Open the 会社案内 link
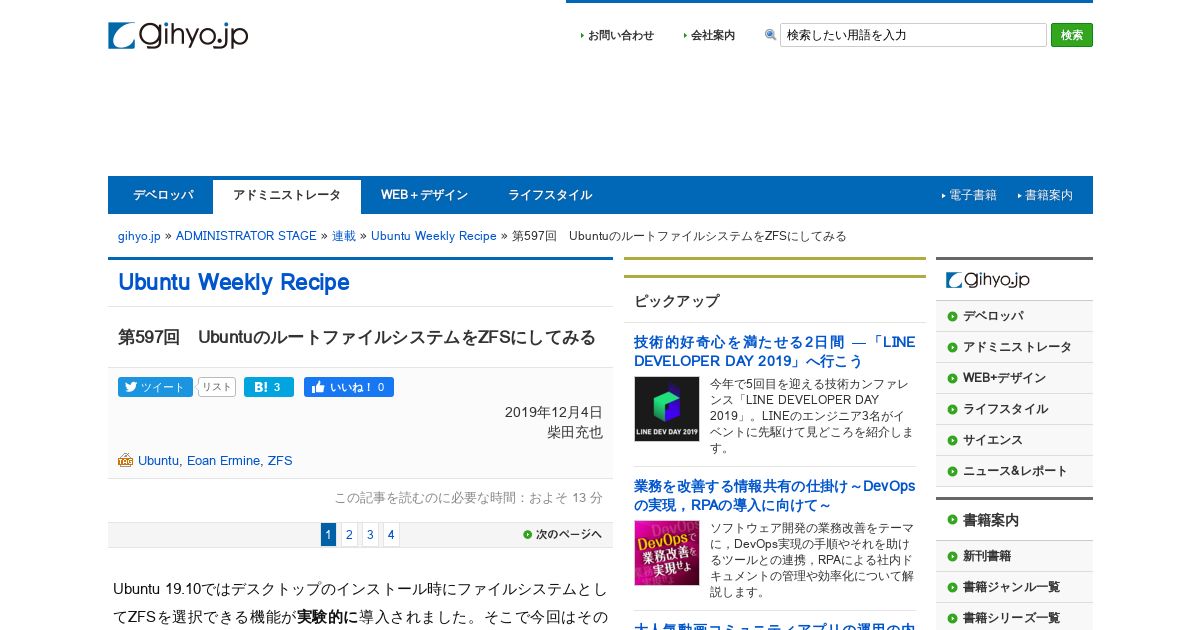This screenshot has width=1200, height=630. pos(713,35)
